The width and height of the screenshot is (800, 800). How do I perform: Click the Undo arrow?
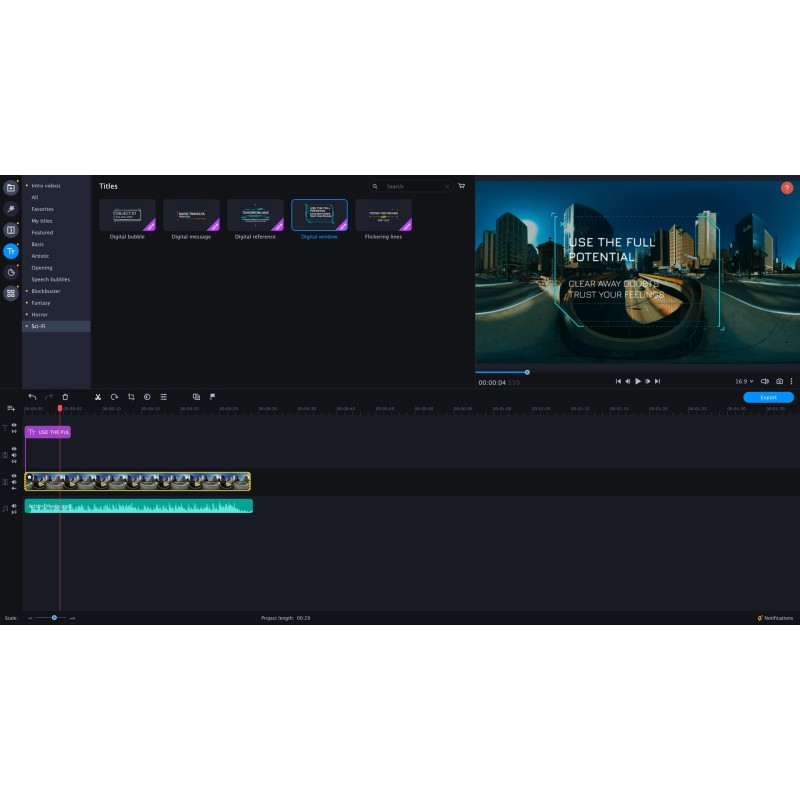(x=32, y=397)
